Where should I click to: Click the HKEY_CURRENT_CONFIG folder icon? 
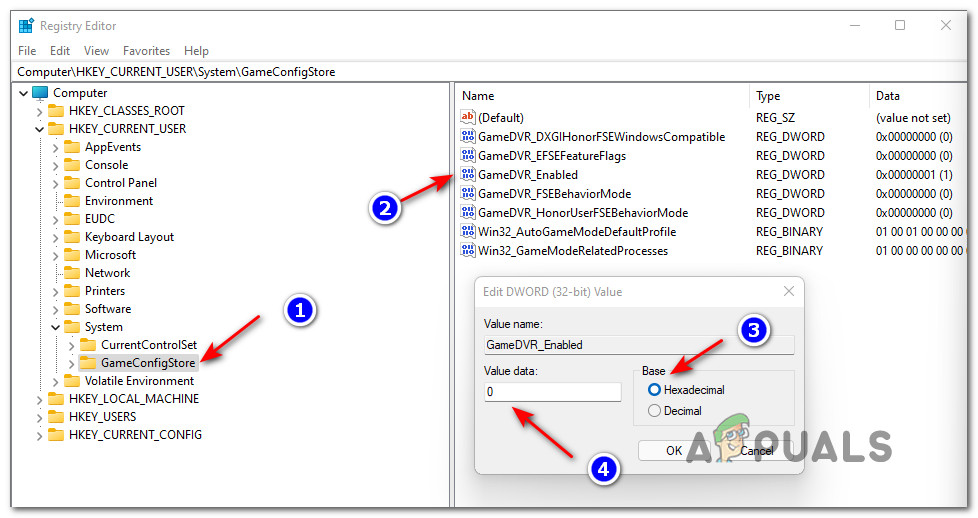click(56, 436)
